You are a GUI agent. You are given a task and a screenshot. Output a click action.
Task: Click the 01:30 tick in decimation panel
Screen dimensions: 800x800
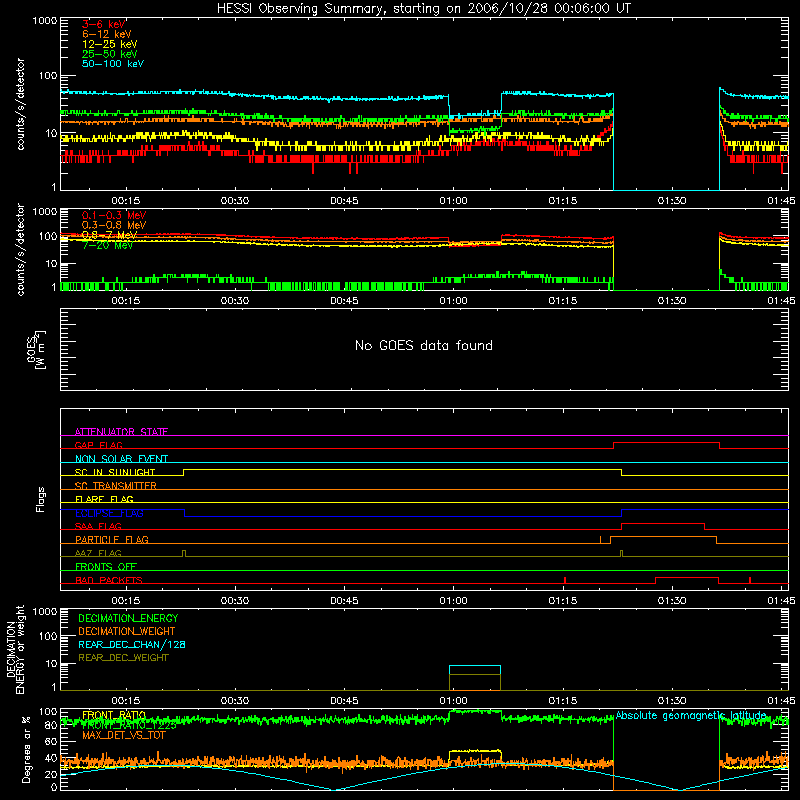tap(671, 701)
